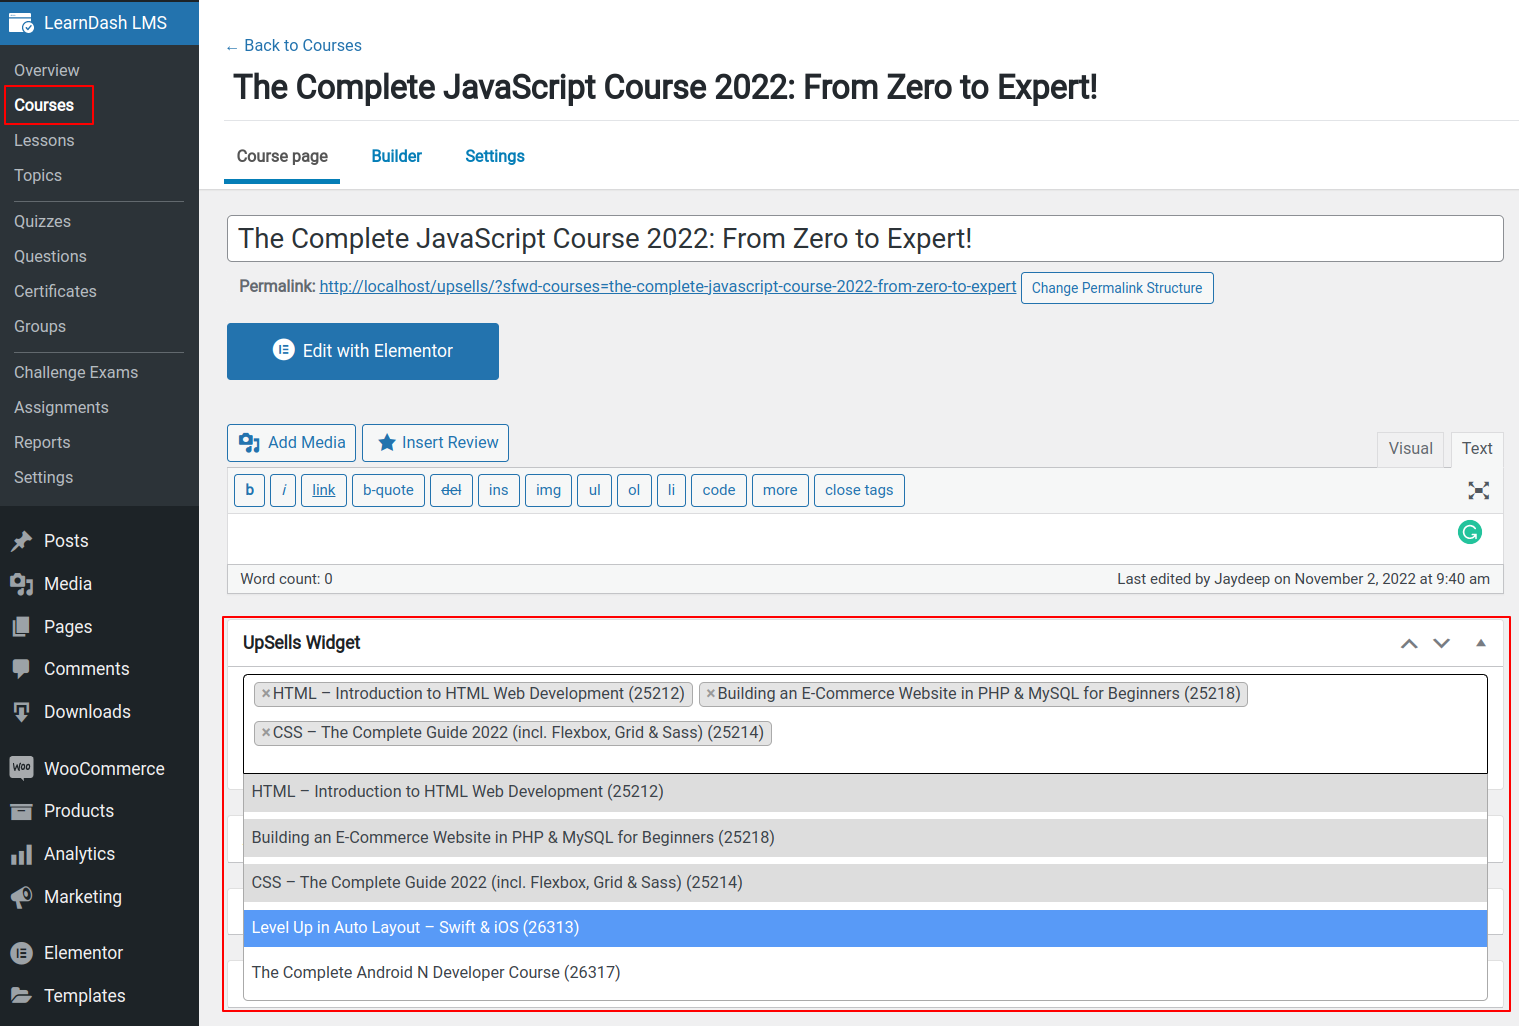Viewport: 1519px width, 1026px height.
Task: Click the course title input field
Action: 864,239
